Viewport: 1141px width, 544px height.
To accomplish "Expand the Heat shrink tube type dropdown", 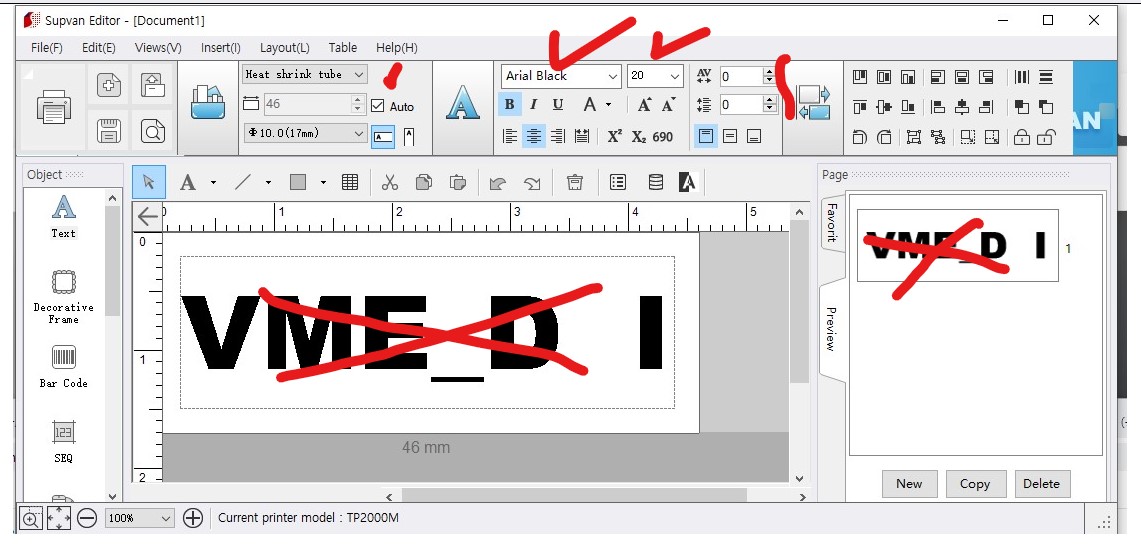I will 359,74.
